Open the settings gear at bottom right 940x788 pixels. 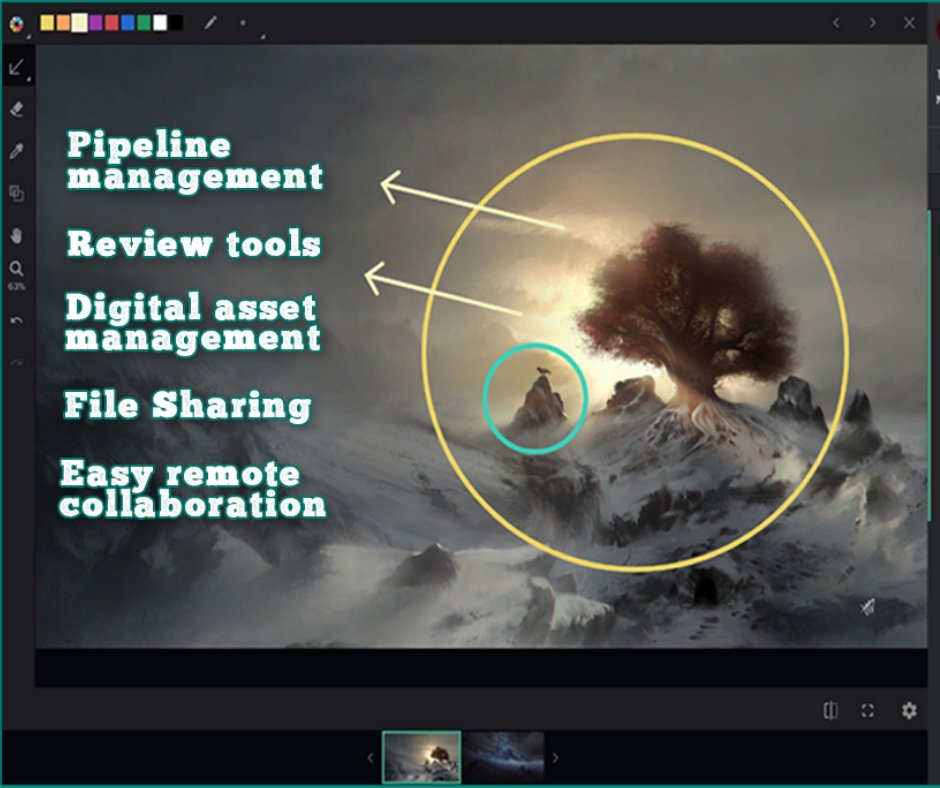click(908, 710)
